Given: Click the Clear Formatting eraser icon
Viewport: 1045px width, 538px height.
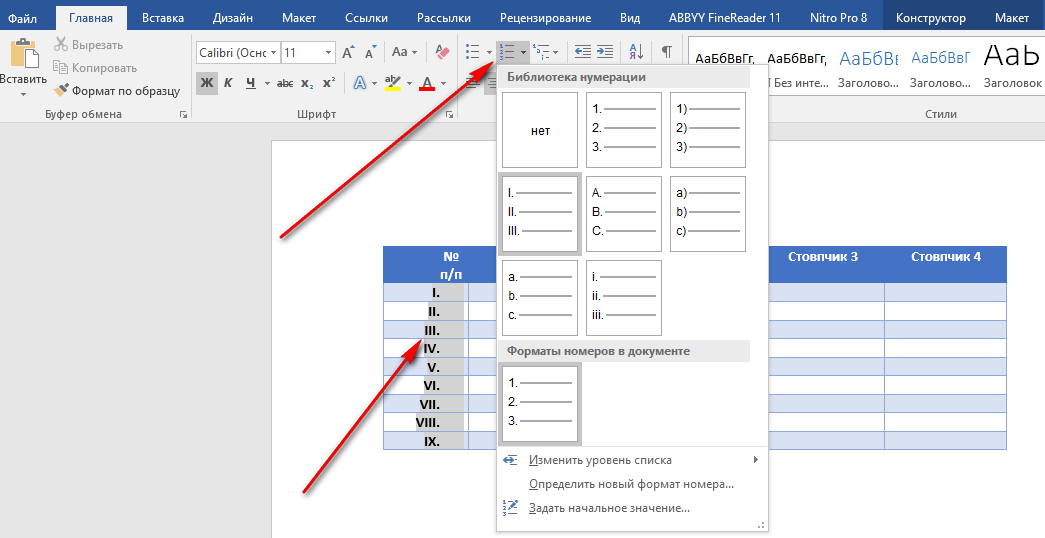Looking at the screenshot, I should click(444, 52).
